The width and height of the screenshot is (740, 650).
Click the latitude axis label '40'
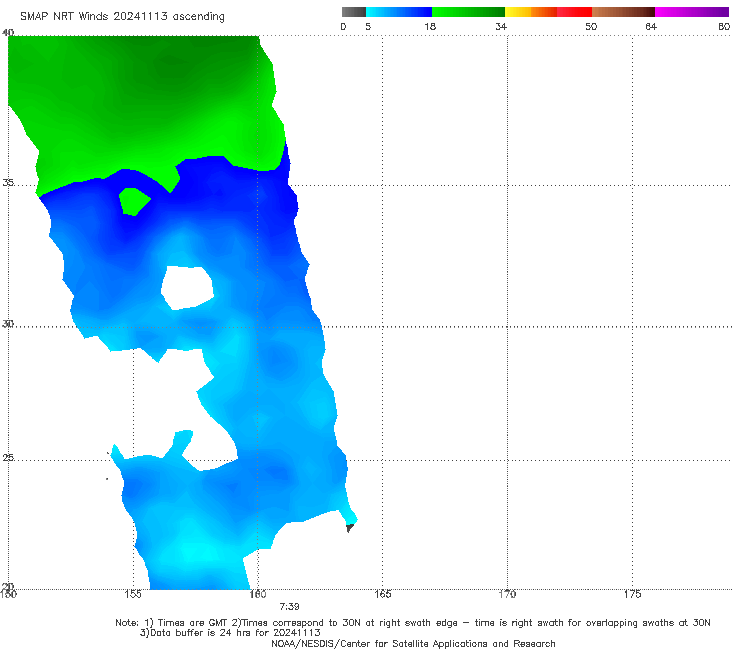[8, 33]
